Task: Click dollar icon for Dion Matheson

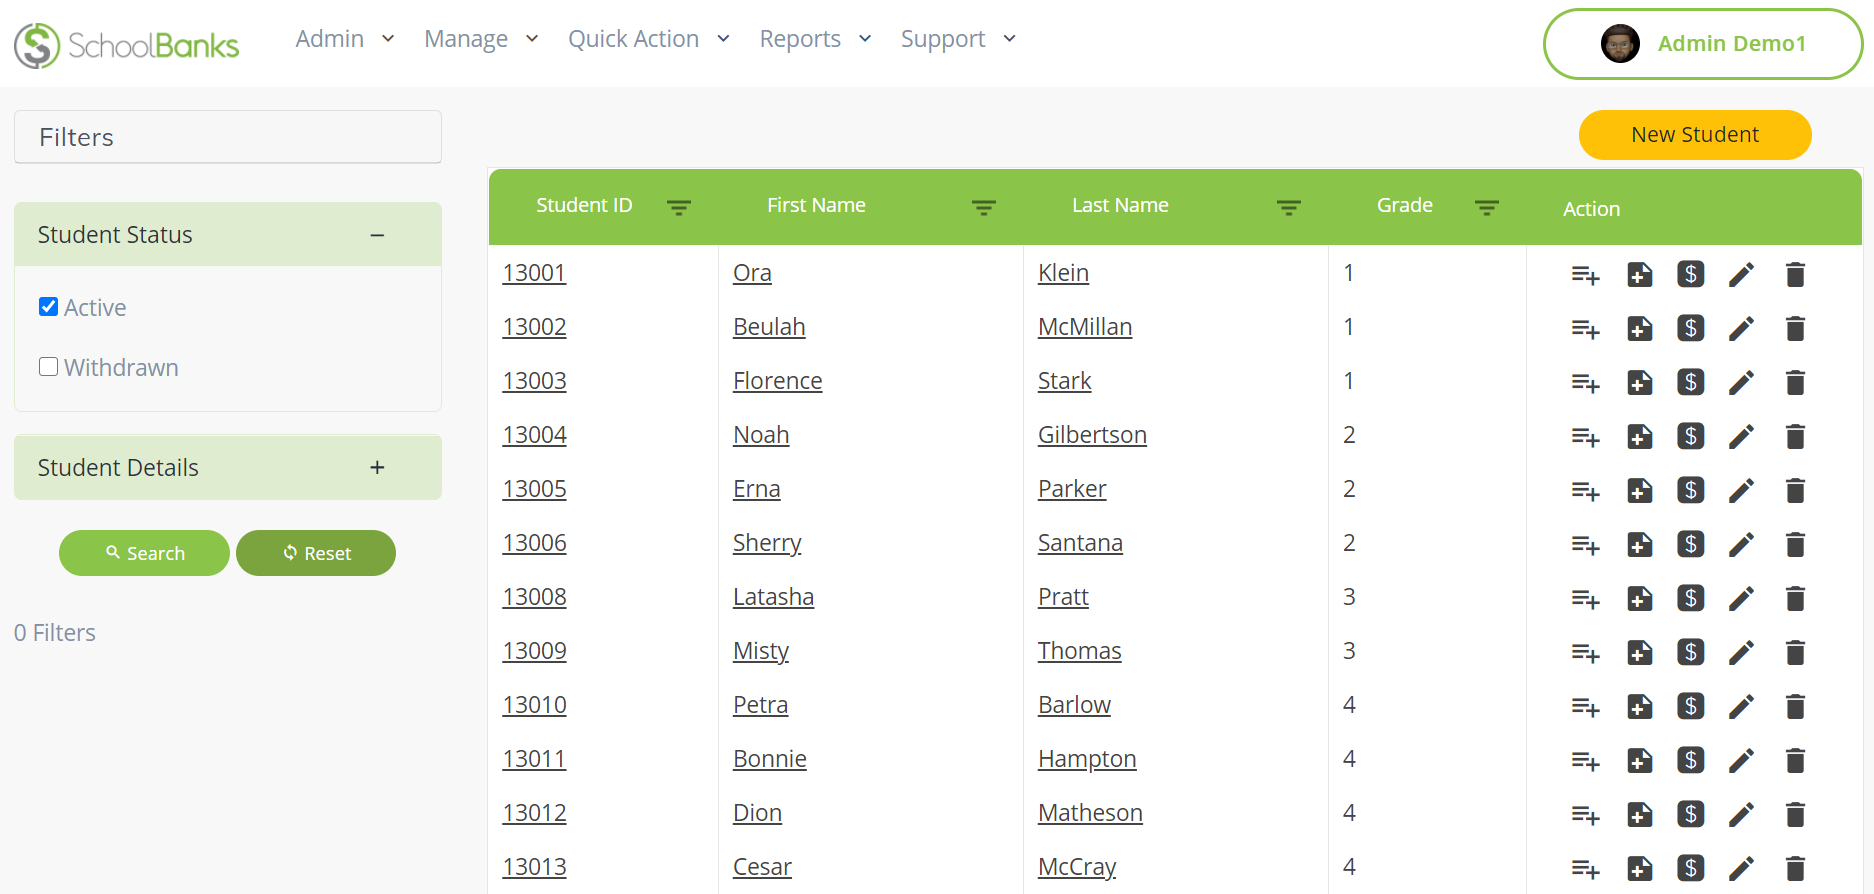Action: point(1691,814)
